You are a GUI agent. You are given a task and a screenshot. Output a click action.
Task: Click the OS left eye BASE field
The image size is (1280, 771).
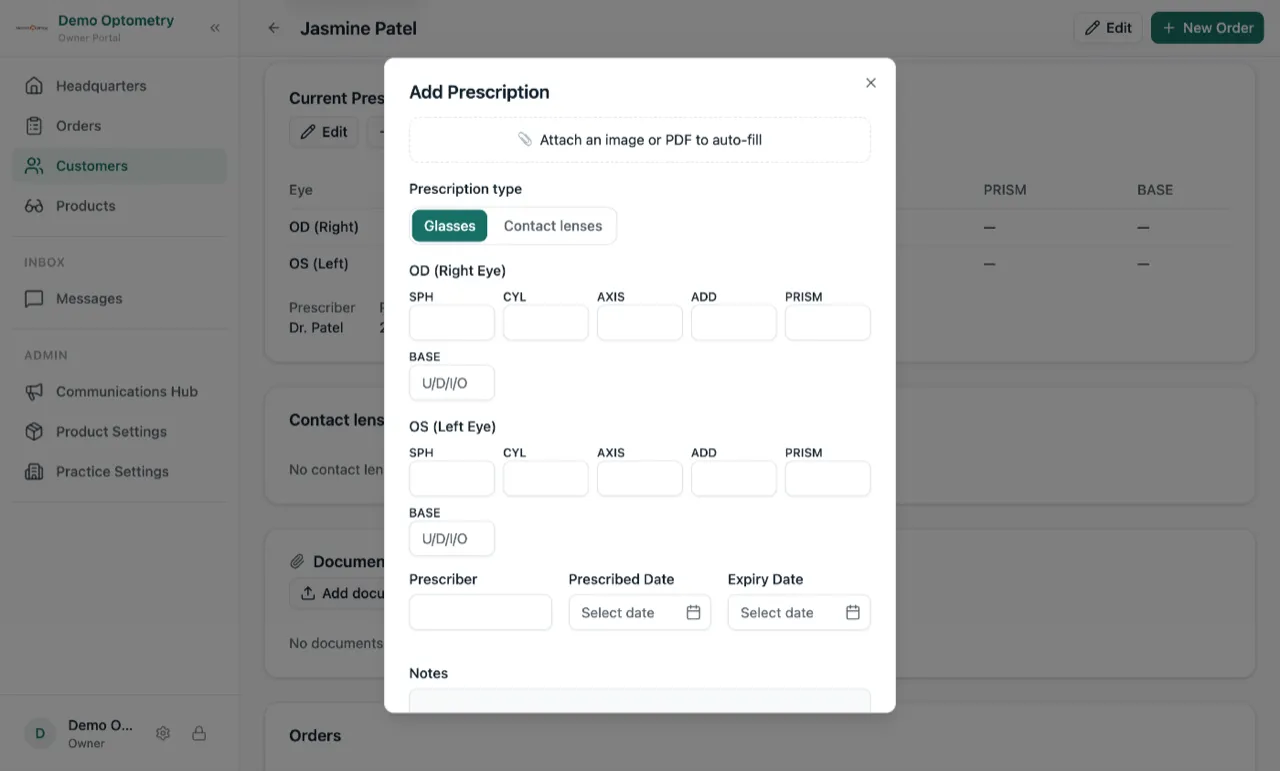point(452,539)
